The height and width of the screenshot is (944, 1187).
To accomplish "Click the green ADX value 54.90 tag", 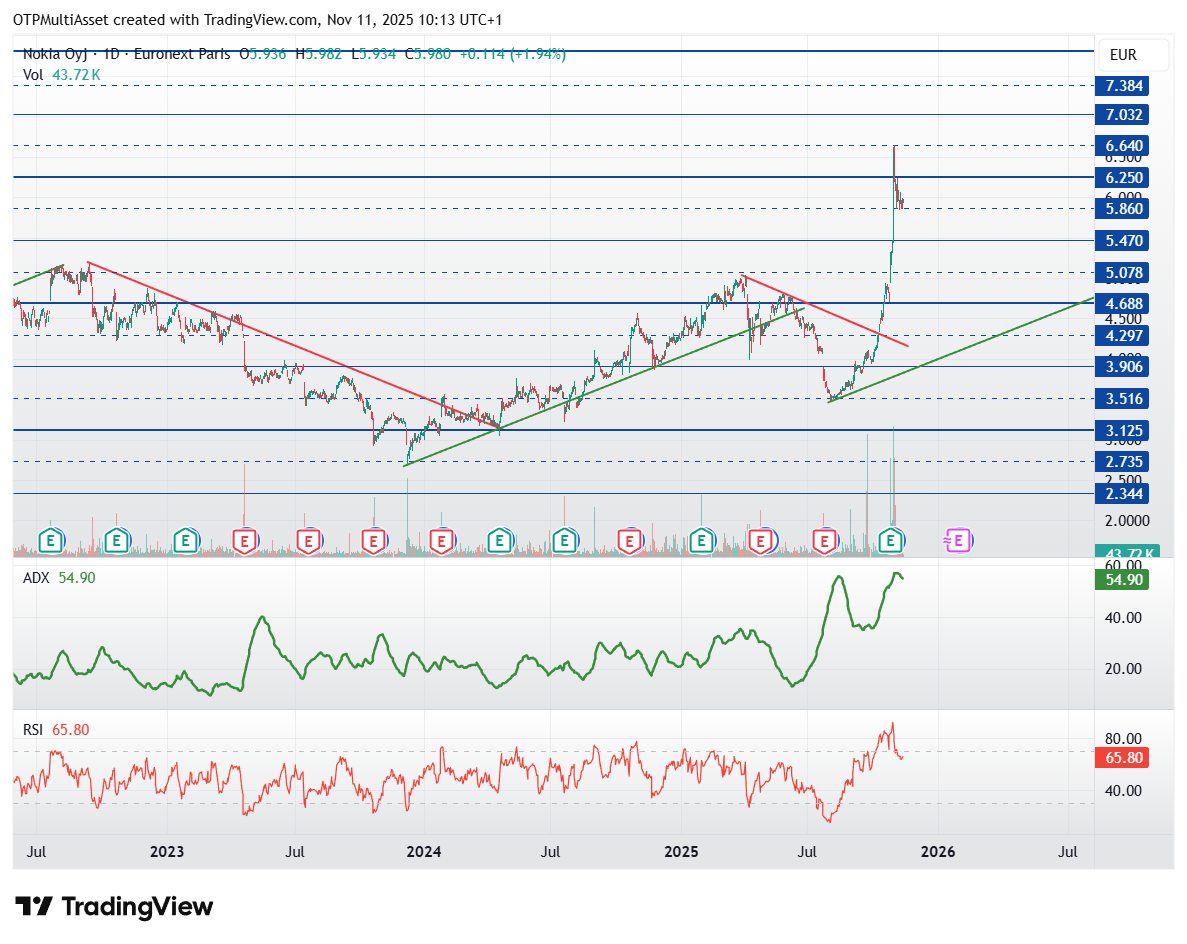I will tap(1124, 580).
